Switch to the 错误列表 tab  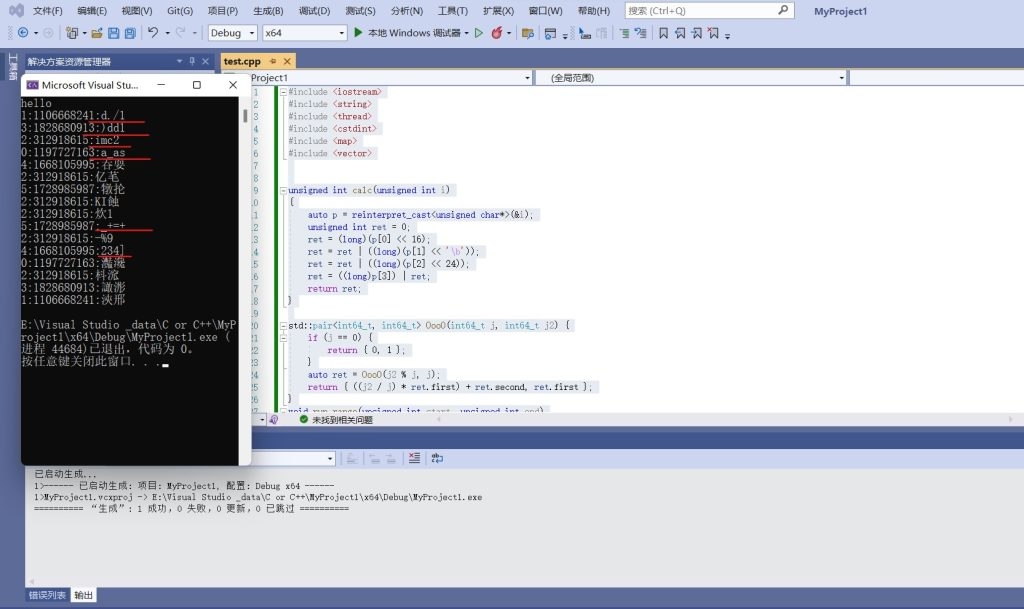[x=47, y=595]
